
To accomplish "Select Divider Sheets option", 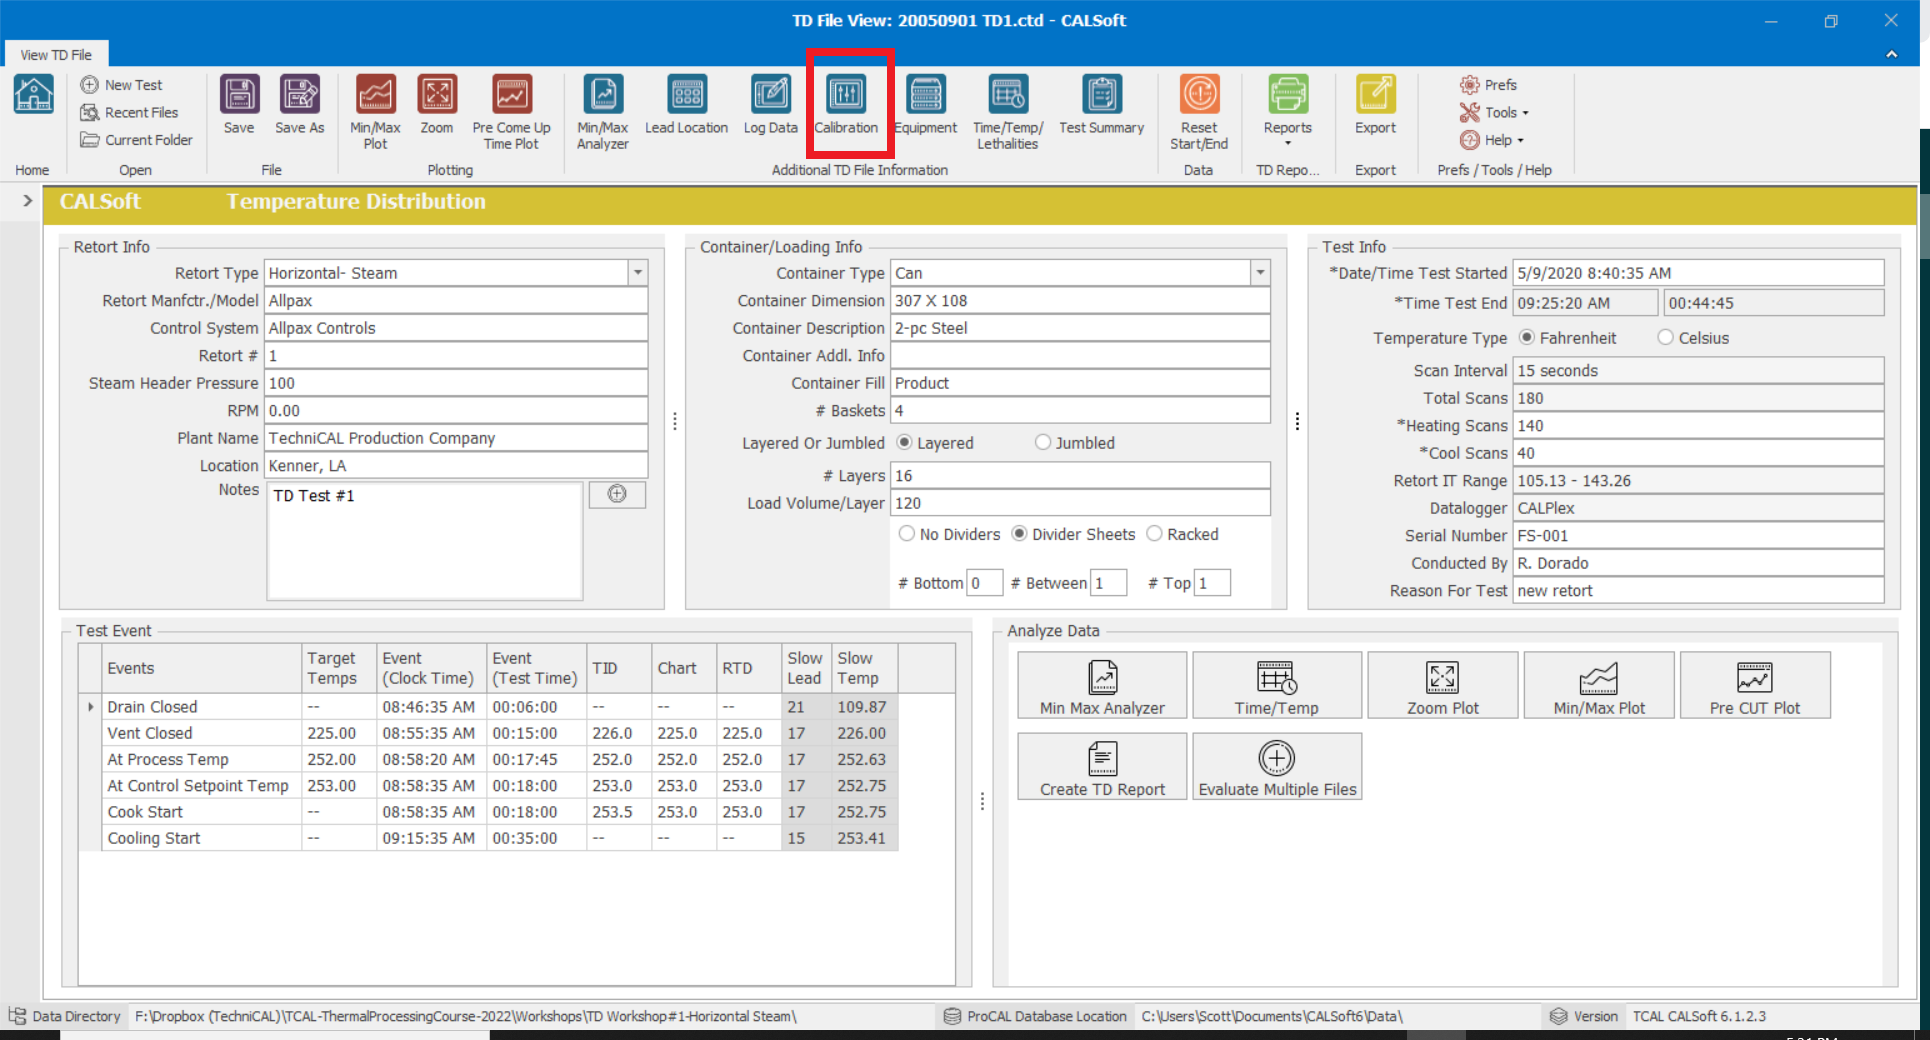I will [x=1019, y=534].
